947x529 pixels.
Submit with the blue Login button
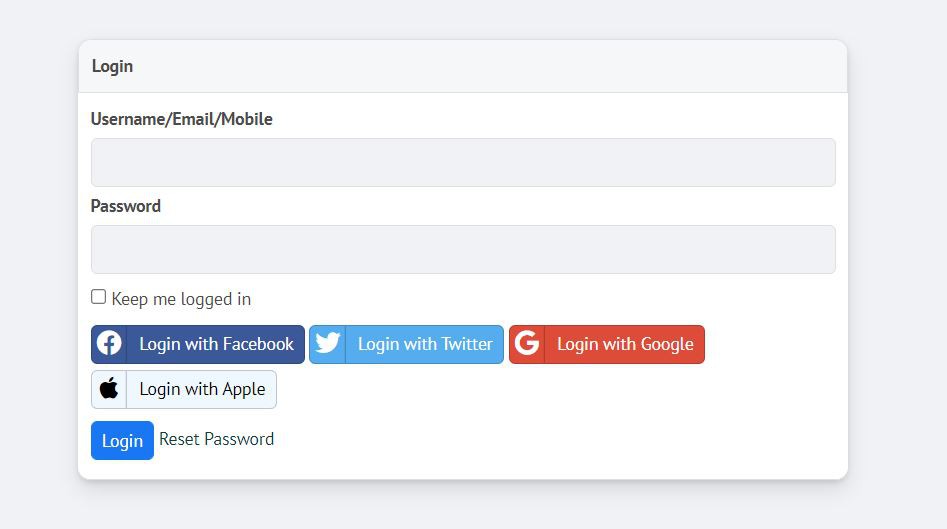coord(123,440)
